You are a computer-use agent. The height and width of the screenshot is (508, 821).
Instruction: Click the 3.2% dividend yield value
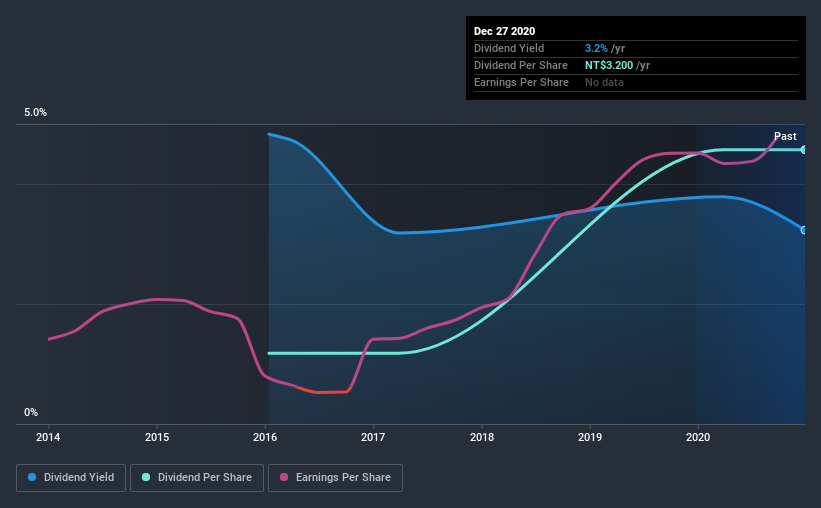(596, 48)
